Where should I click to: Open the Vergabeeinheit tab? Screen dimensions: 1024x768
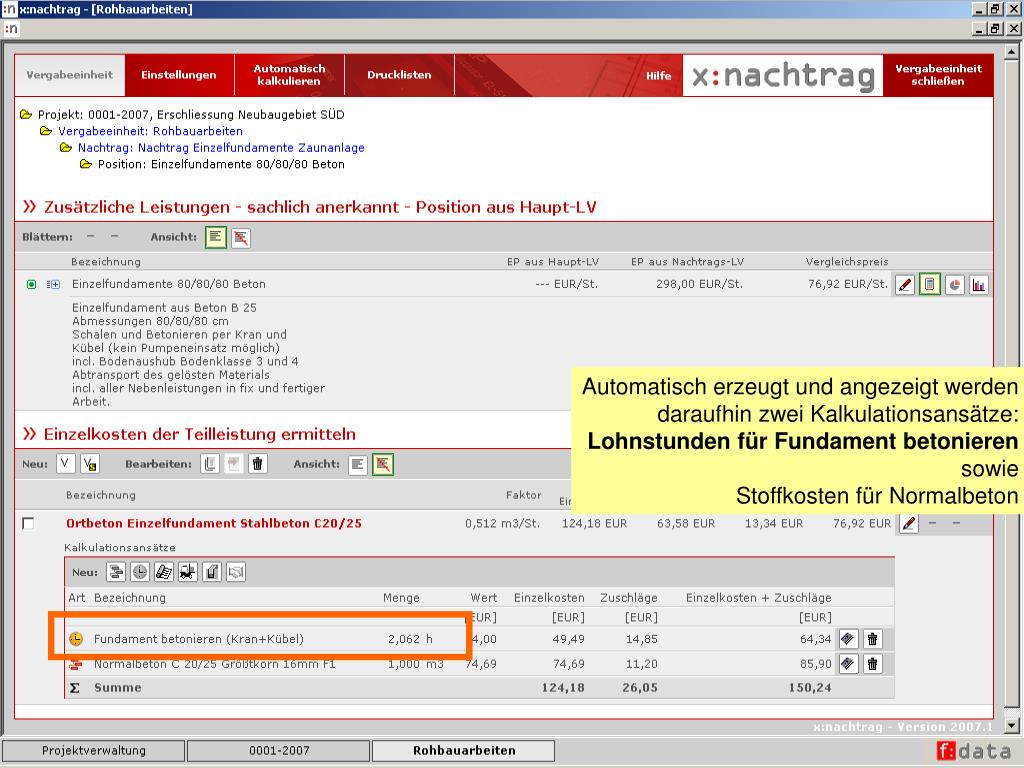click(x=70, y=75)
